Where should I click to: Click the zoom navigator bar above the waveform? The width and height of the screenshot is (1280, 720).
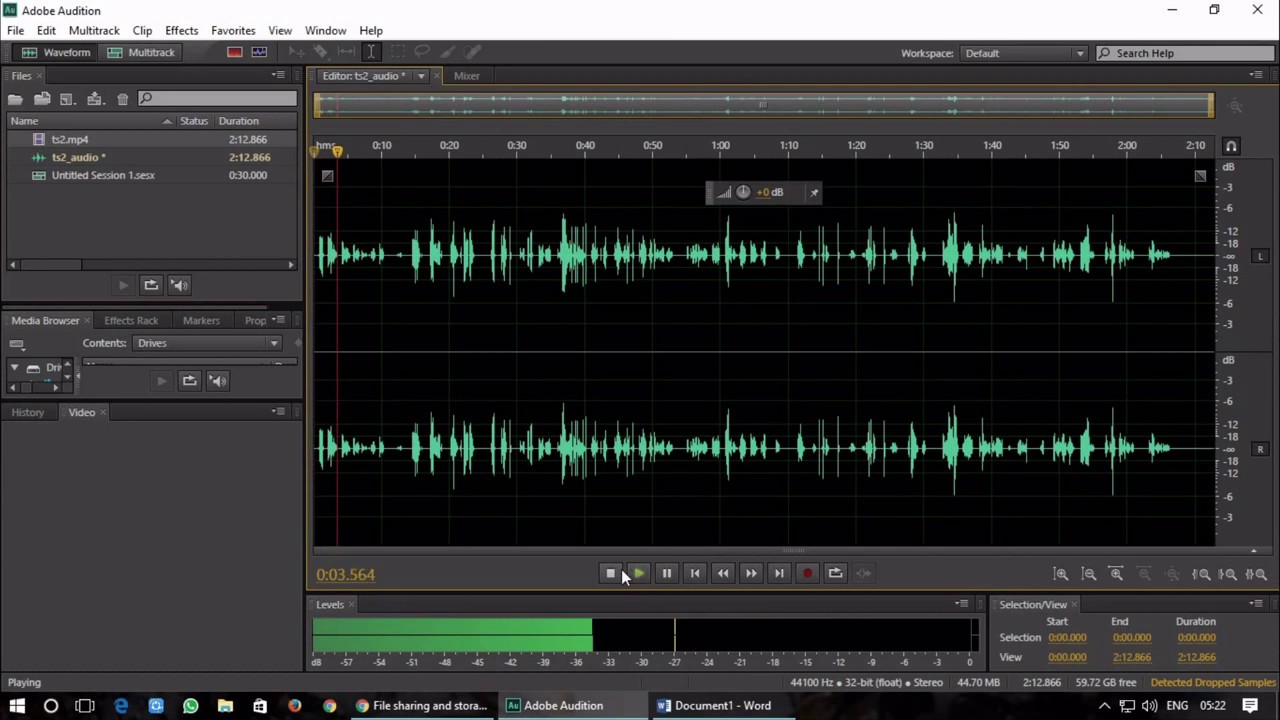tap(764, 104)
